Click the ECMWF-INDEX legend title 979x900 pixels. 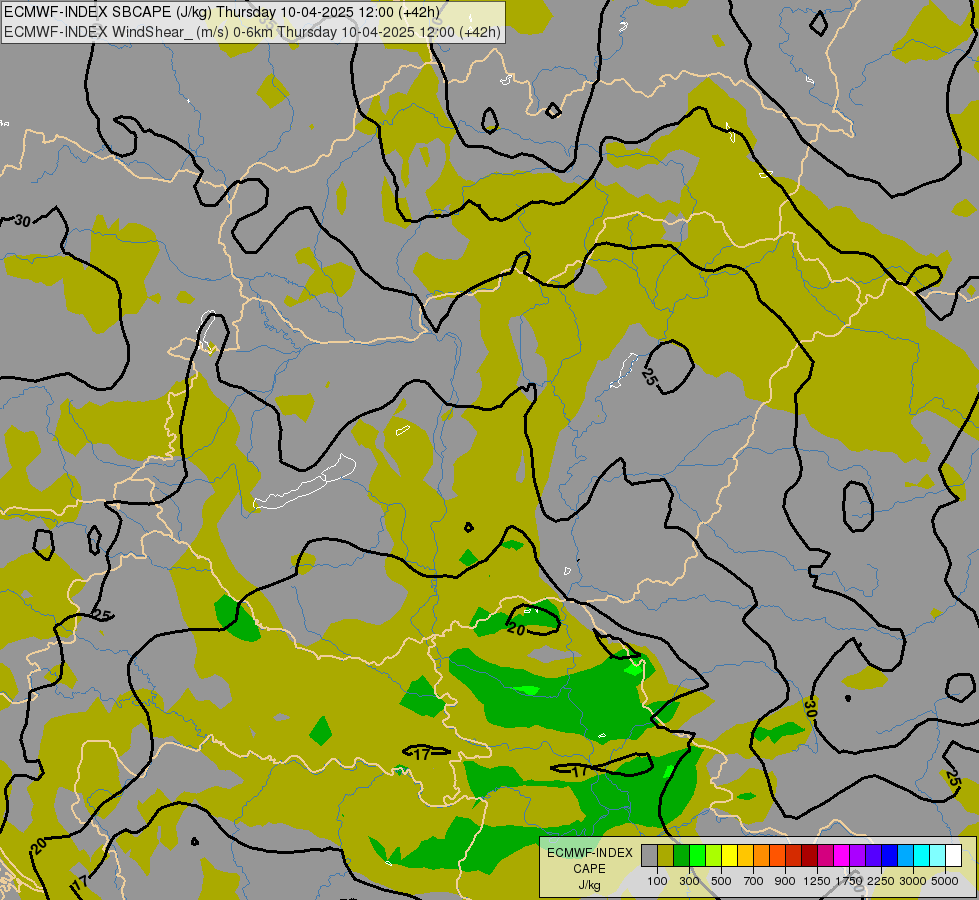click(x=589, y=853)
